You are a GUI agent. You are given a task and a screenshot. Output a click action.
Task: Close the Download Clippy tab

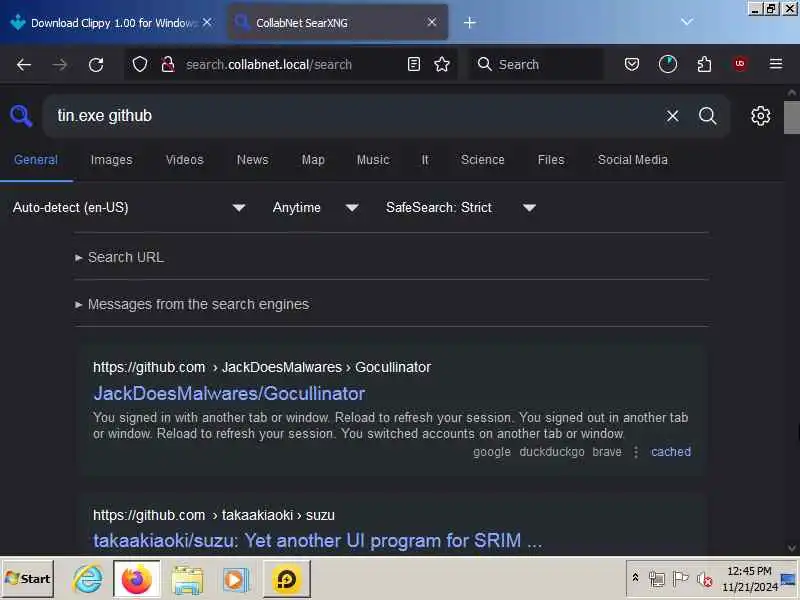[207, 22]
